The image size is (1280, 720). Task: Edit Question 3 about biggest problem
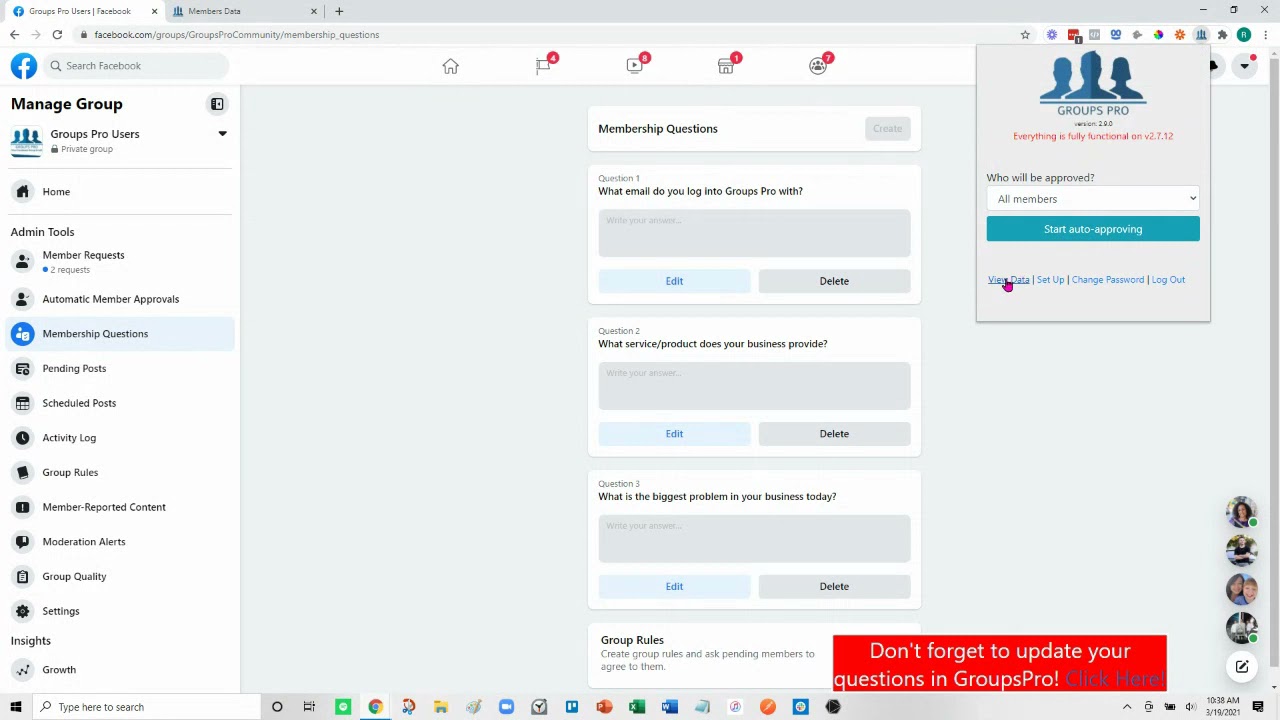pos(674,587)
